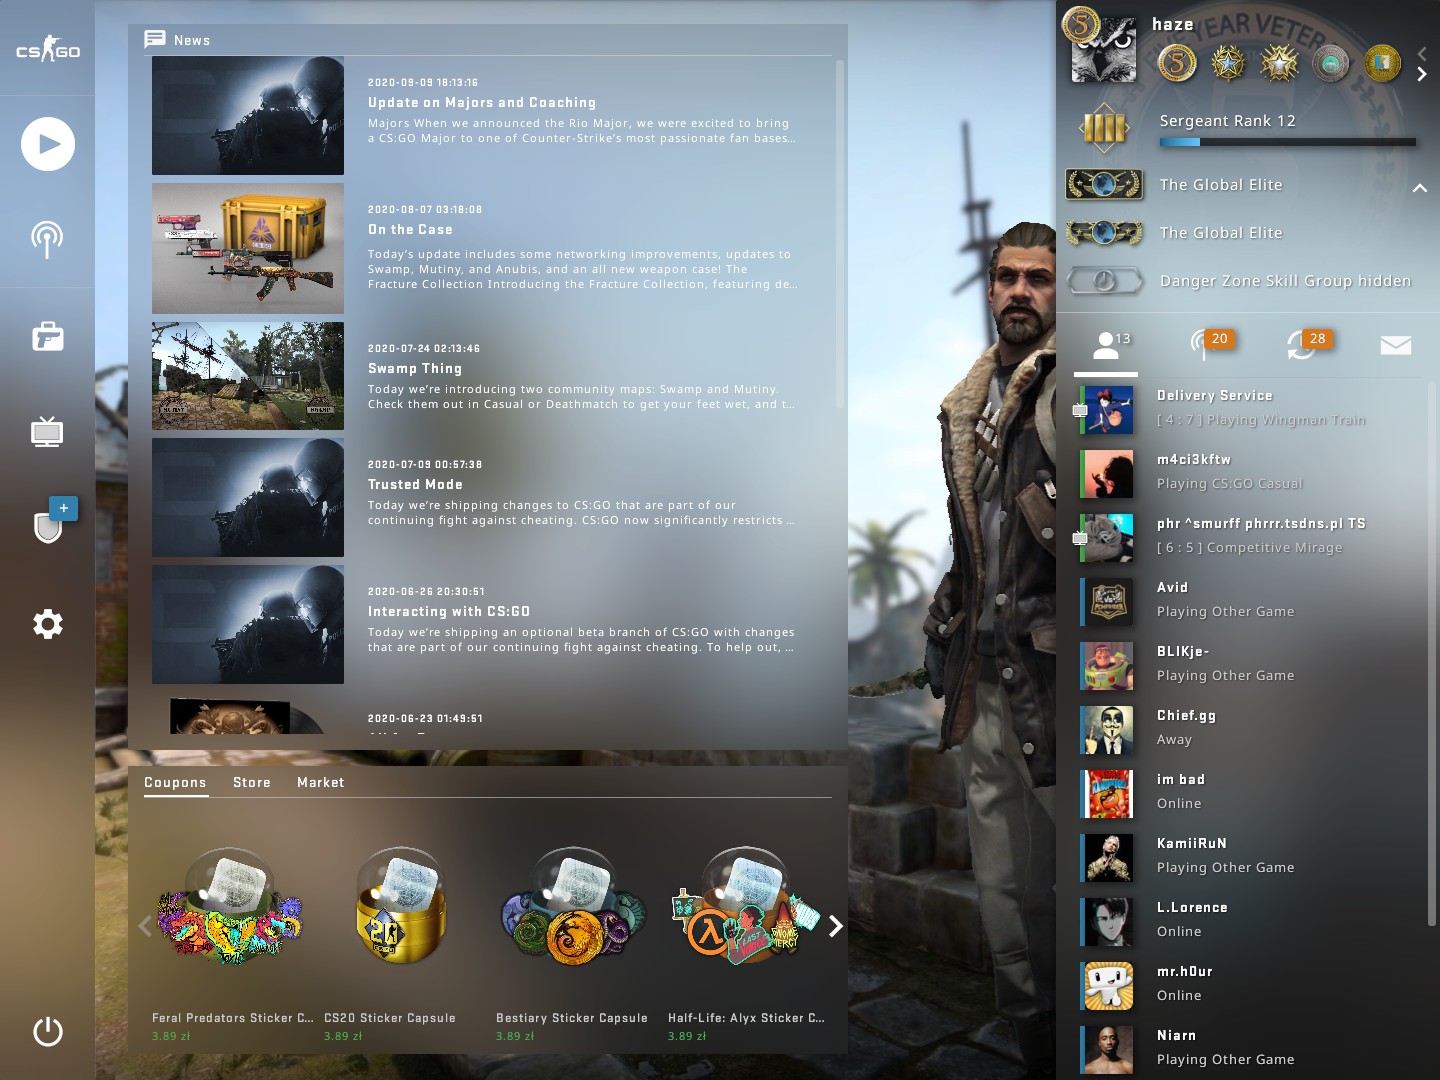Image resolution: width=1440 pixels, height=1080 pixels.
Task: Select friend Niarn
Action: [1250, 1049]
